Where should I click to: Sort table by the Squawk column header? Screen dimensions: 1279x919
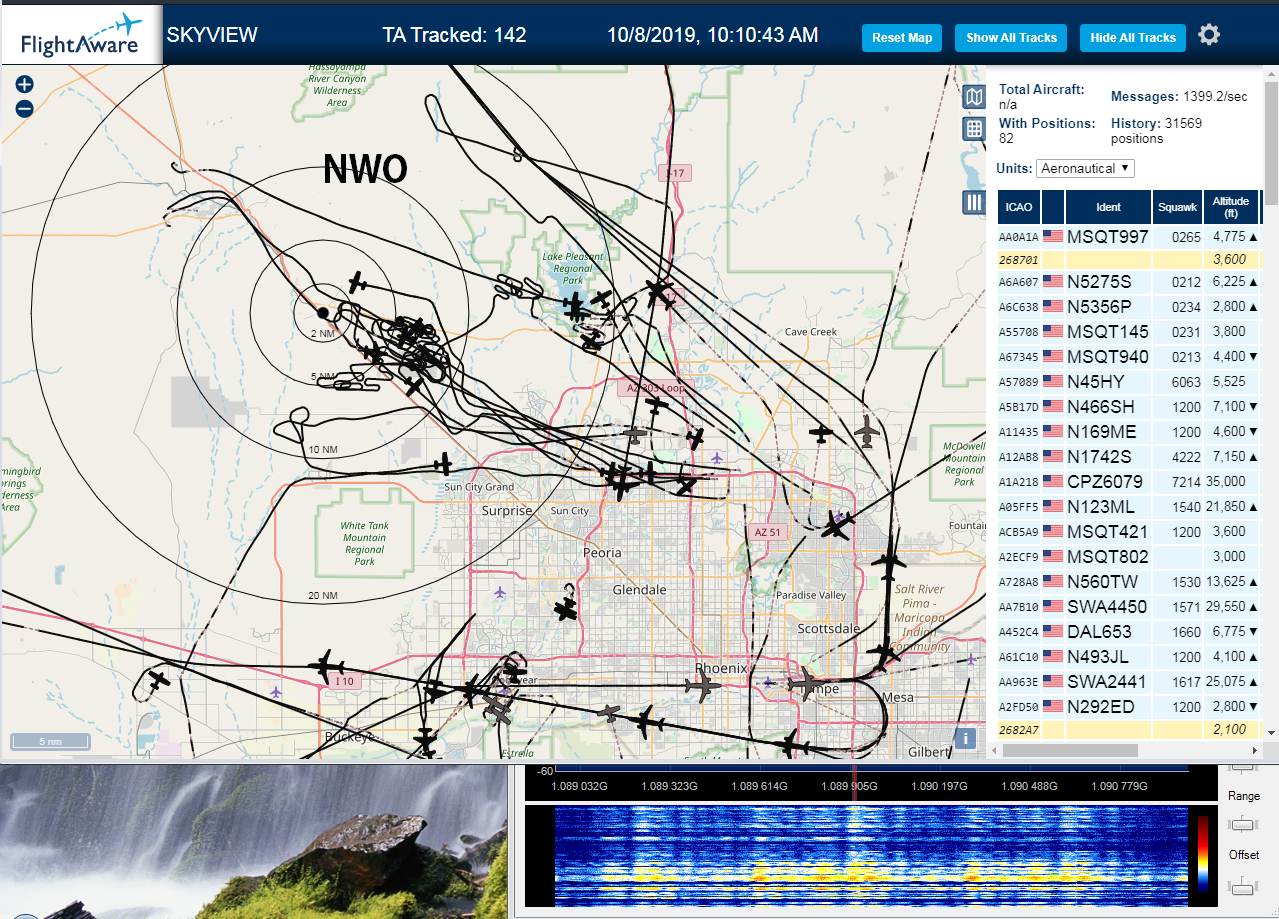click(x=1177, y=207)
